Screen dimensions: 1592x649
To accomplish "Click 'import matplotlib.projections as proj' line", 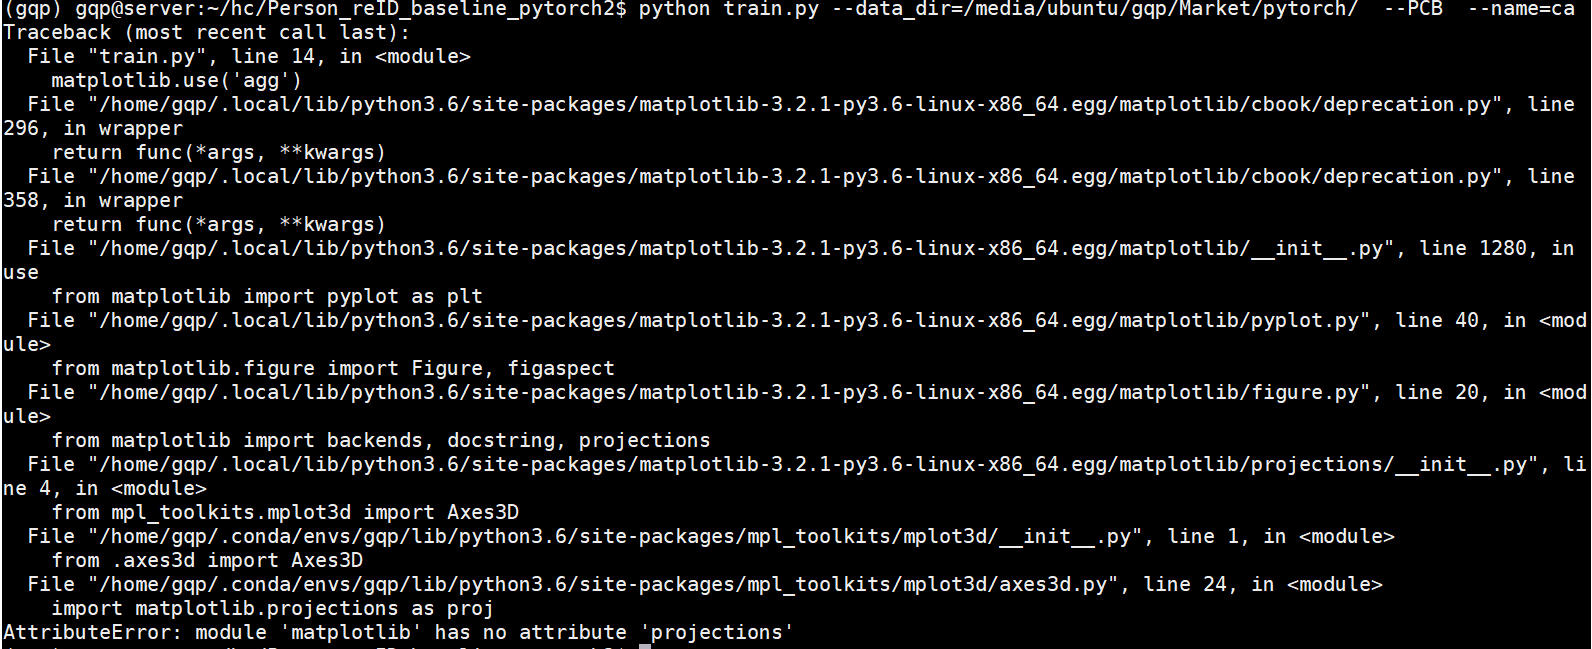I will pos(273,608).
